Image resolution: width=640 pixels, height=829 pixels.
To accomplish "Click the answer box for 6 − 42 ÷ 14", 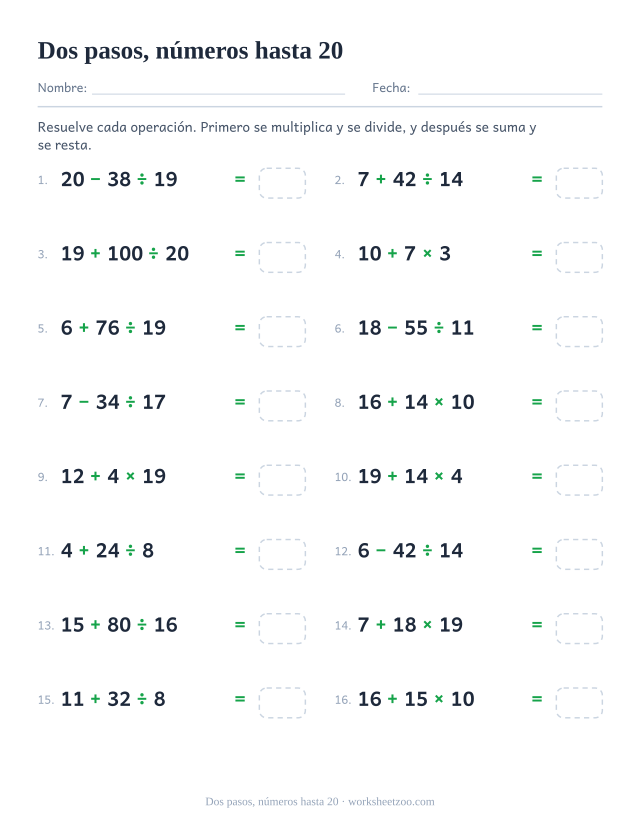I will coord(579,554).
